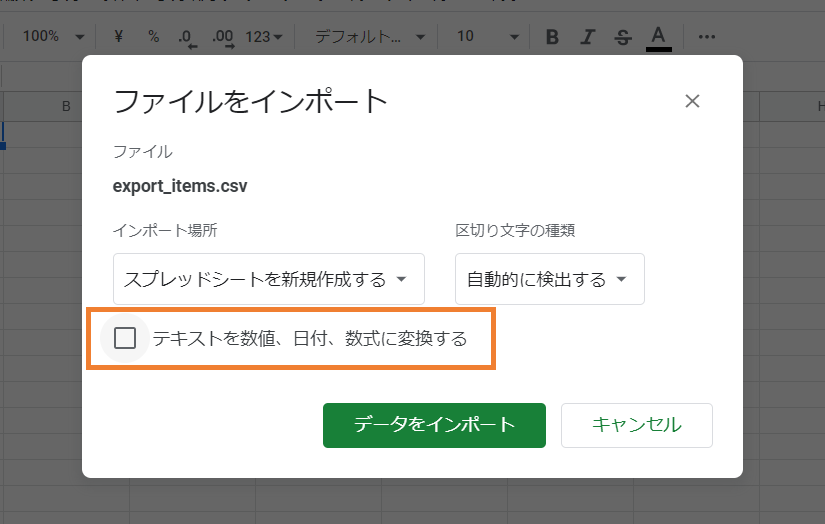Viewport: 825px width, 524px height.
Task: Select column B header
Action: [x=66, y=106]
